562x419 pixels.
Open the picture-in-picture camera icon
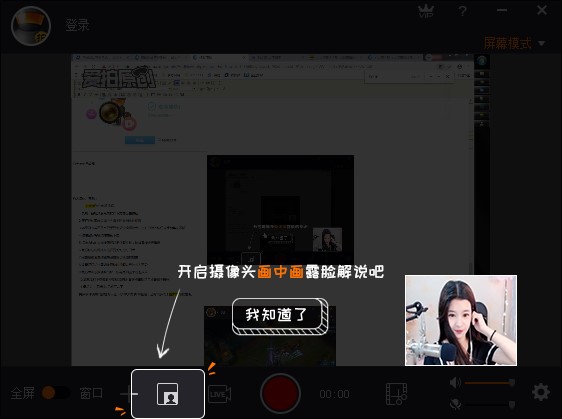point(168,394)
